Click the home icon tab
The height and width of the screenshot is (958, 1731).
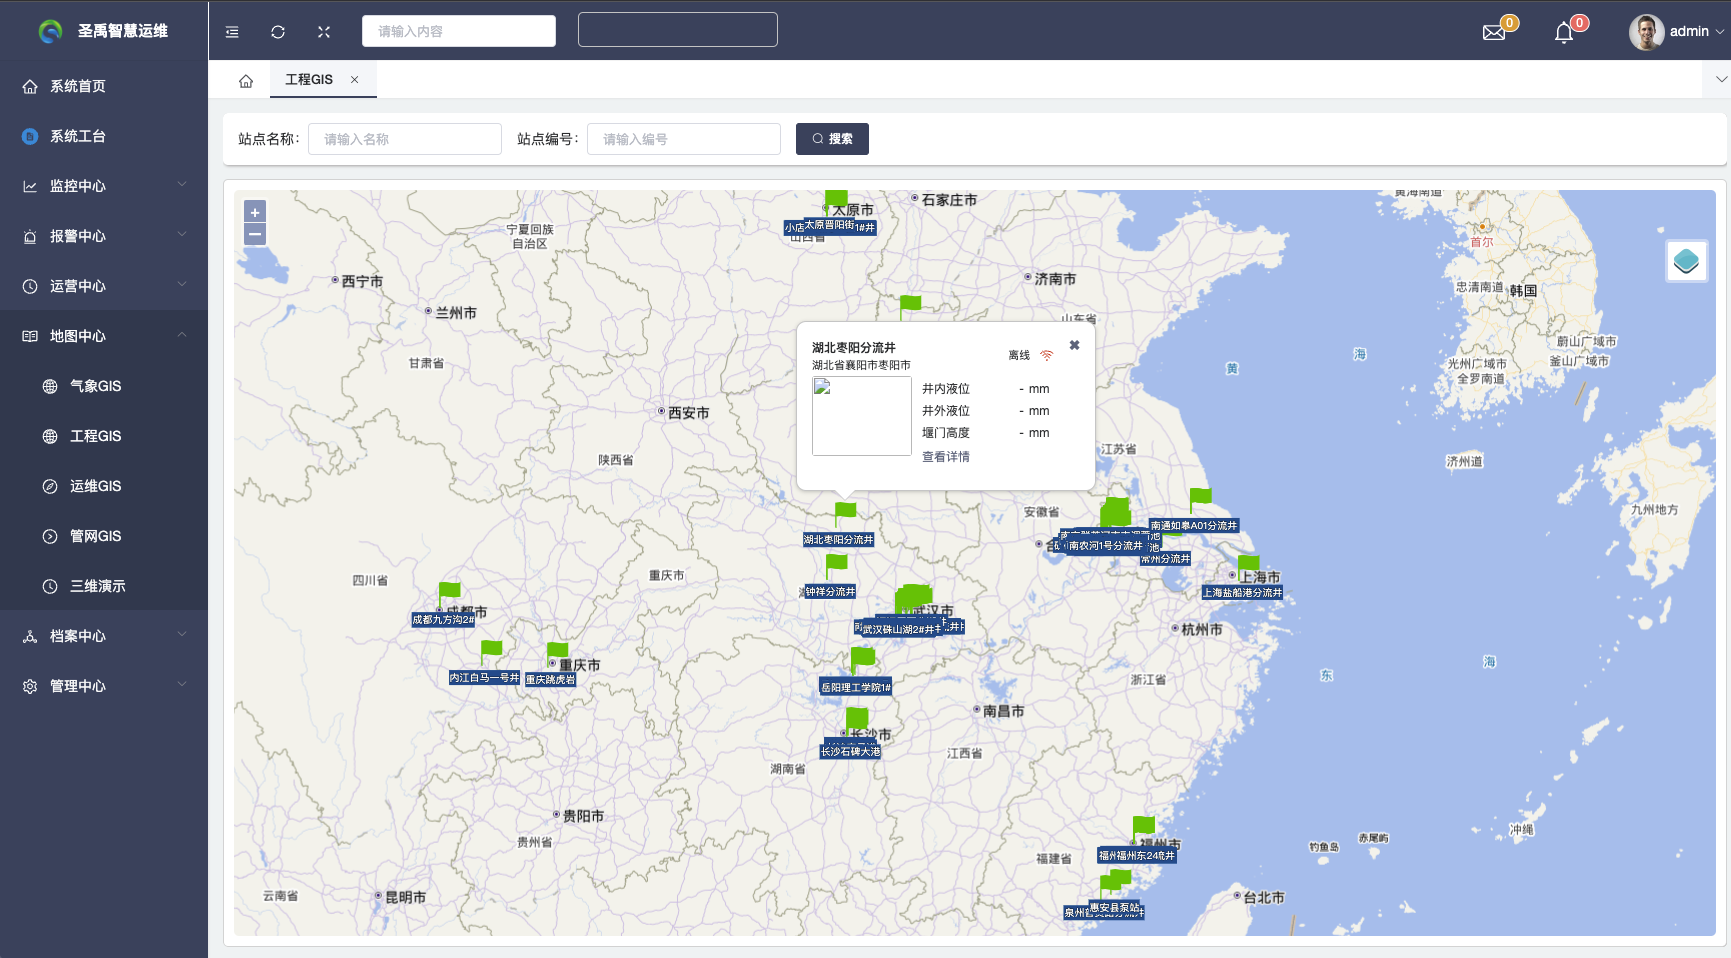click(246, 81)
